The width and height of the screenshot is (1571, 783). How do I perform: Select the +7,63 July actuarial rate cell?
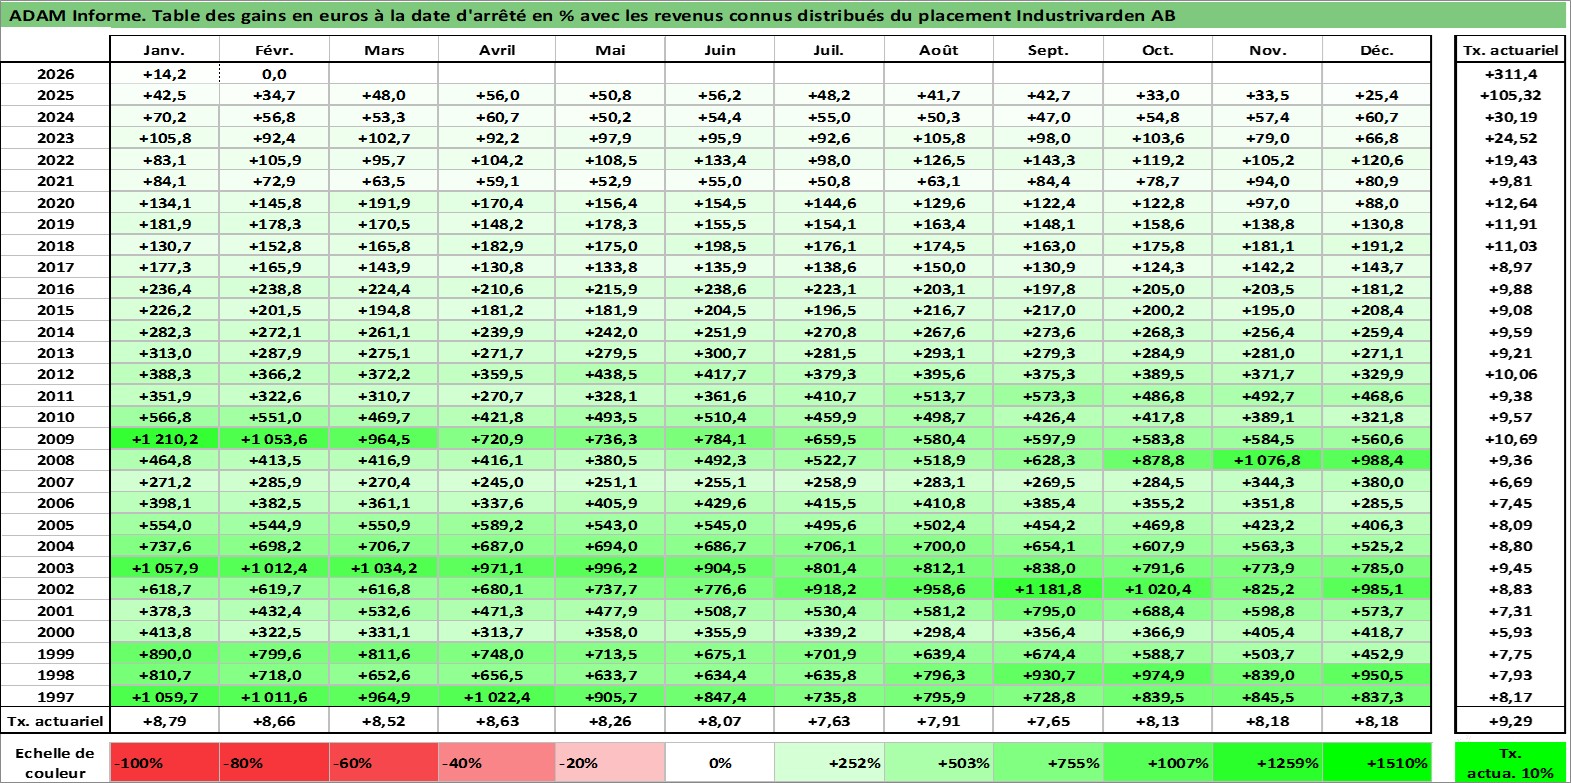pos(829,721)
